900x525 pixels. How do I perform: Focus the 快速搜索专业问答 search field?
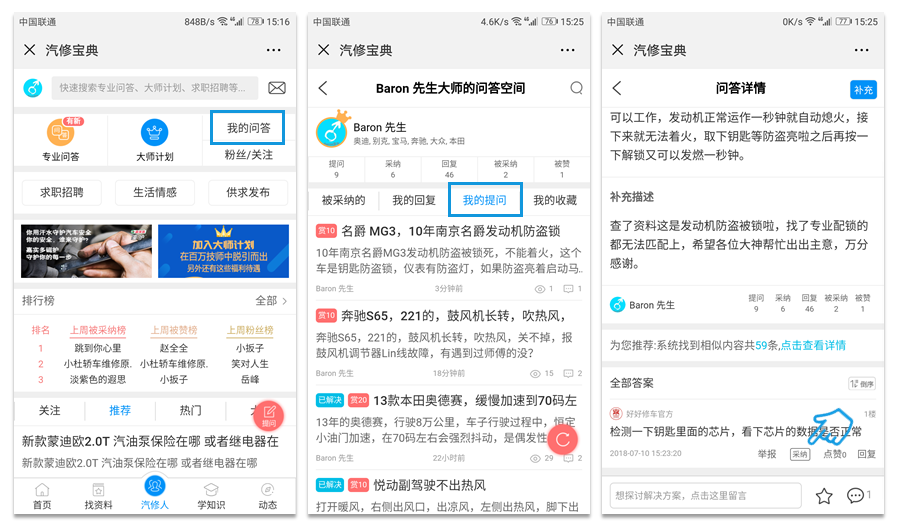155,88
